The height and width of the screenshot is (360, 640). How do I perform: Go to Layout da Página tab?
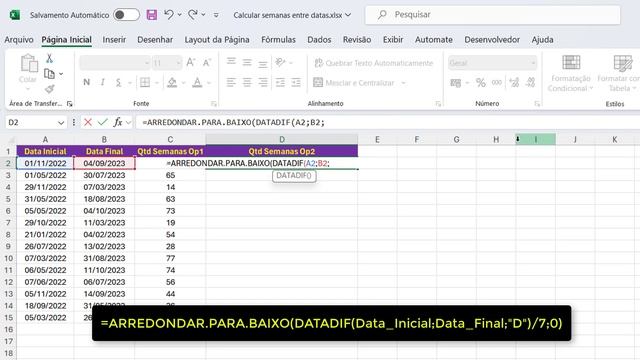(x=217, y=40)
